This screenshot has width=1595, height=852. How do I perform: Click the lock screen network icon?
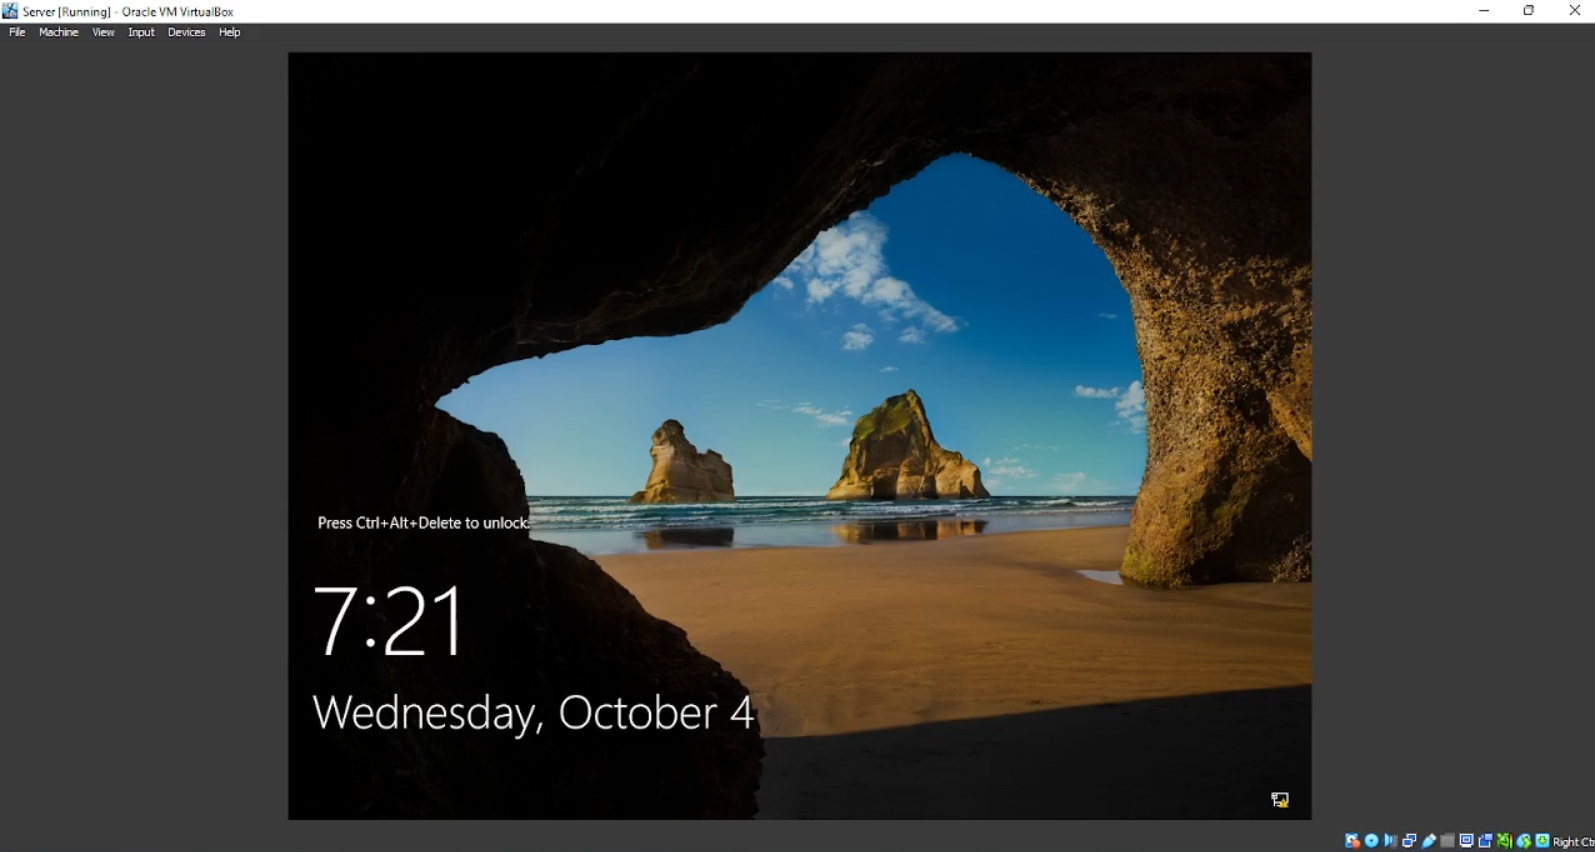click(1279, 799)
